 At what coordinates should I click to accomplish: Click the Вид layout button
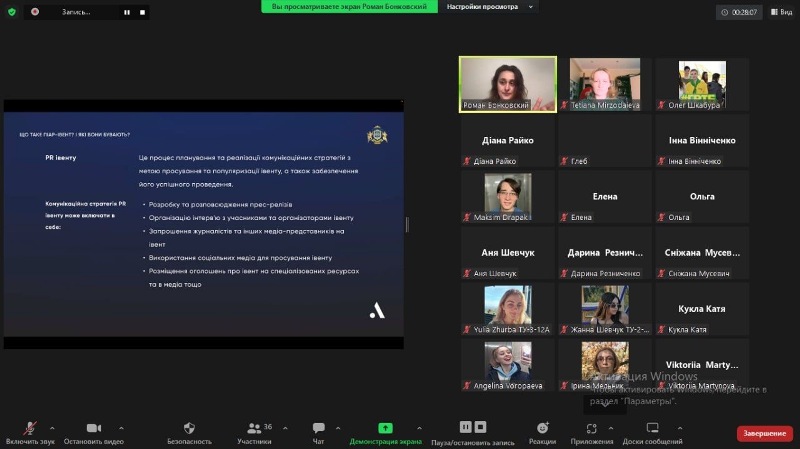pos(781,12)
